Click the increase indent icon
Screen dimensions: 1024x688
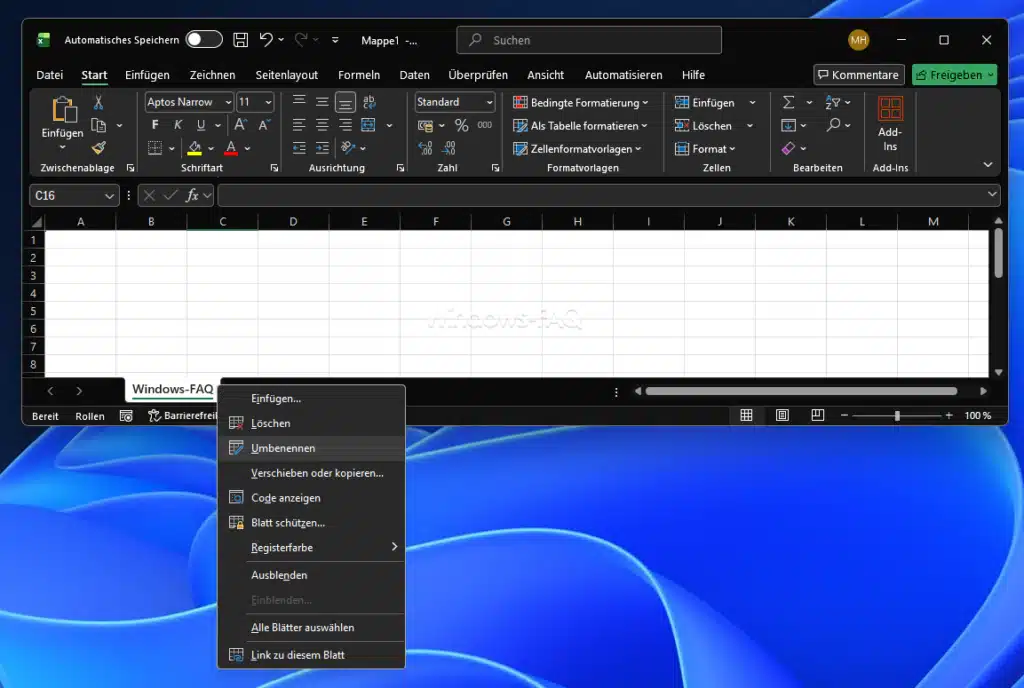point(322,148)
